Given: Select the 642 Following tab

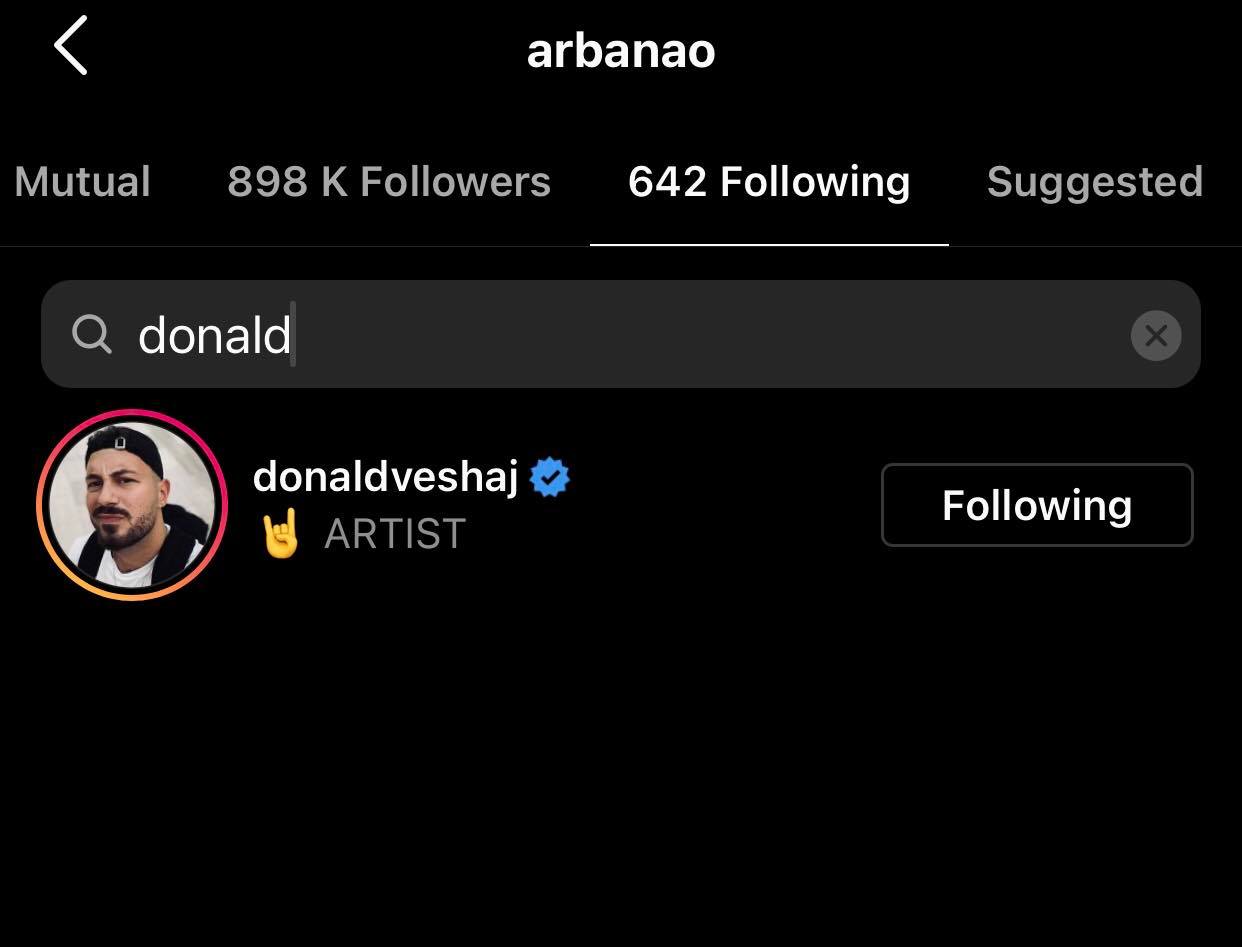Looking at the screenshot, I should [x=769, y=182].
